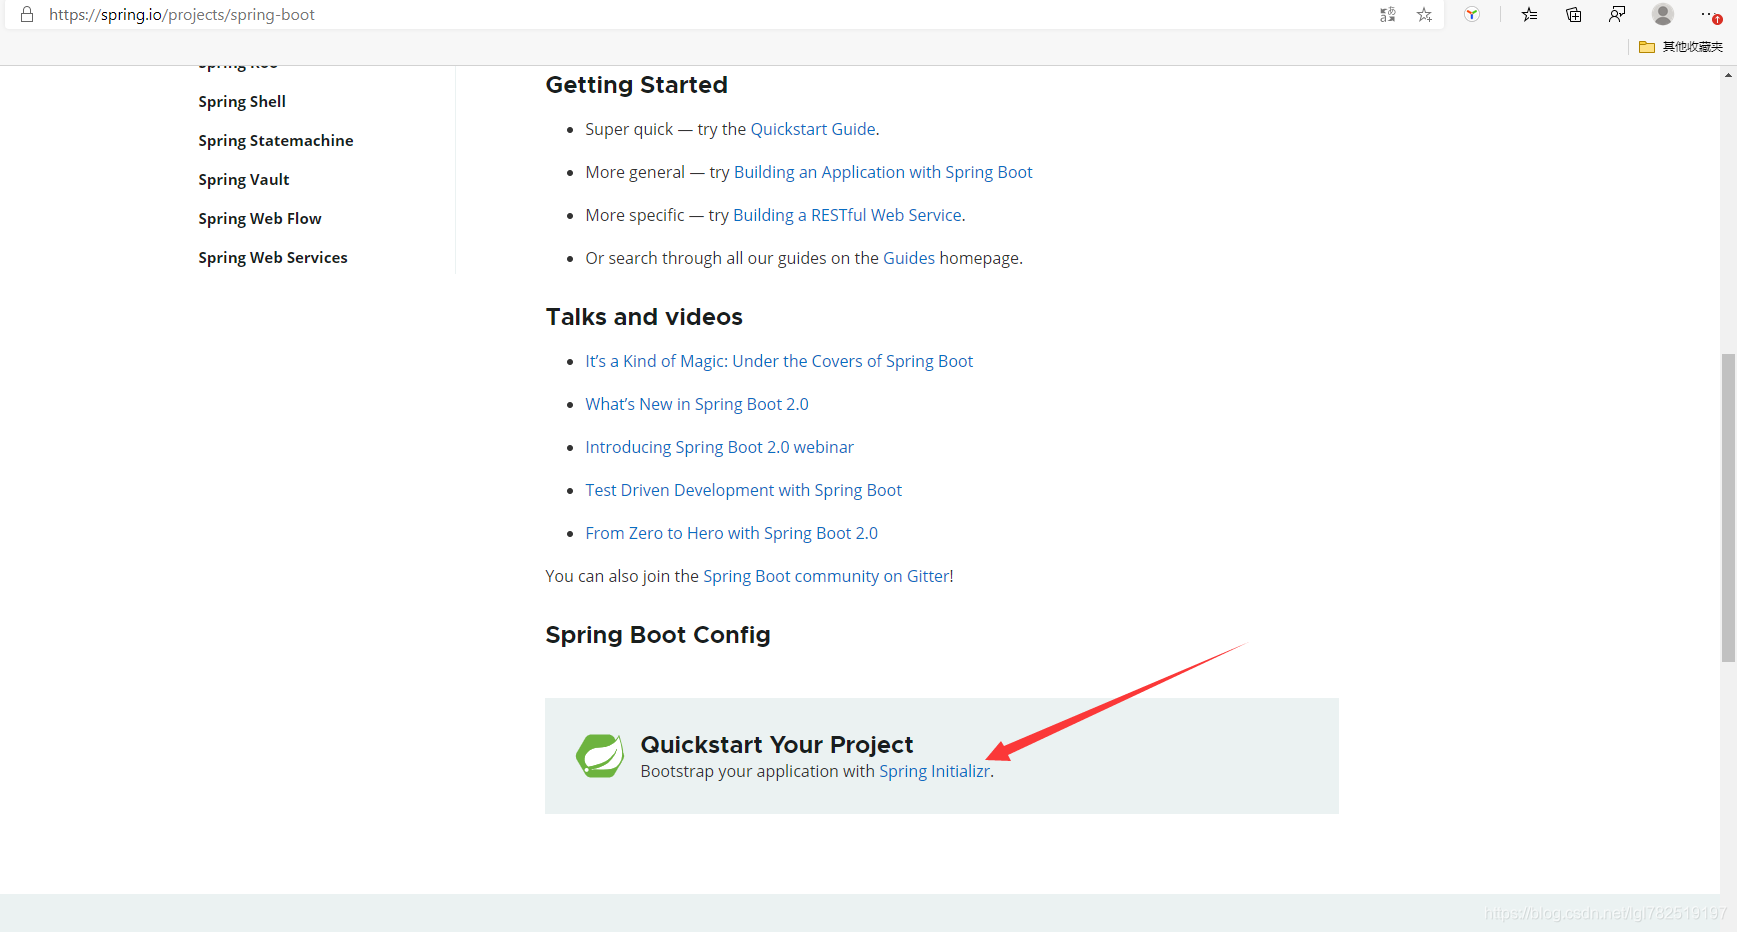Open the Collections icon
Viewport: 1737px width, 932px height.
[x=1574, y=14]
